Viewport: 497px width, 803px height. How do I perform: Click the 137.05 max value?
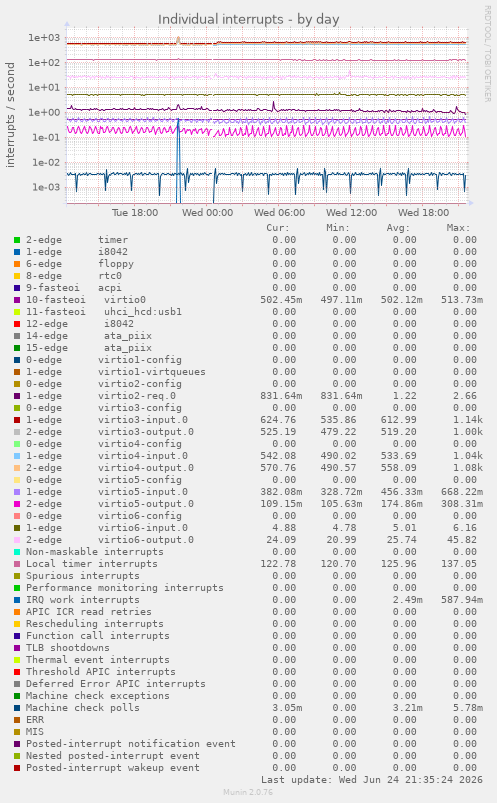pyautogui.click(x=459, y=564)
